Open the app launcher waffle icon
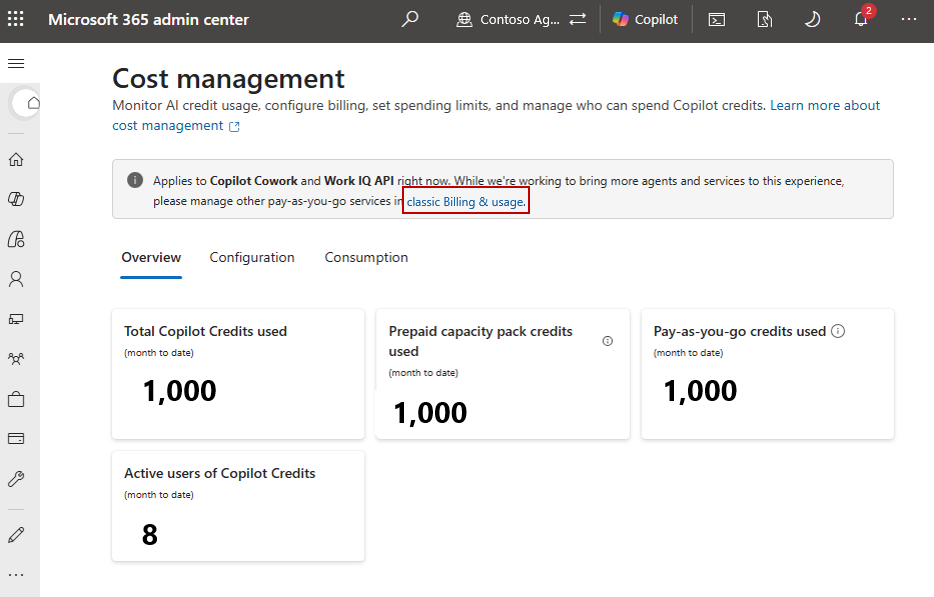934x597 pixels. click(16, 19)
